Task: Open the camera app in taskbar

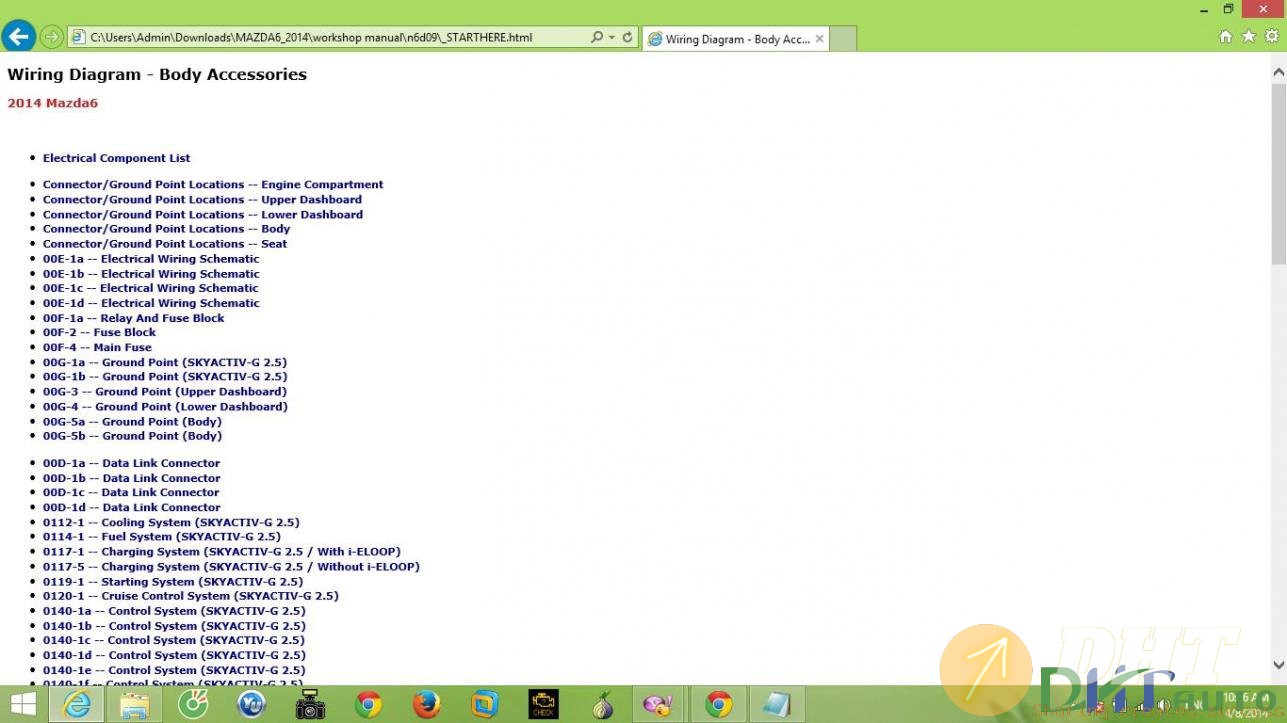Action: click(310, 704)
